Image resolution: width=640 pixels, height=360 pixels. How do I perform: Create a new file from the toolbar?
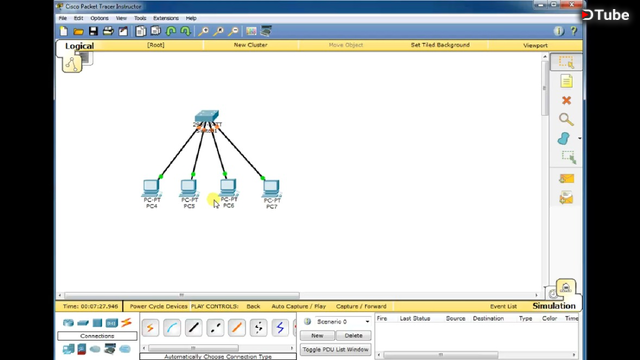(64, 31)
